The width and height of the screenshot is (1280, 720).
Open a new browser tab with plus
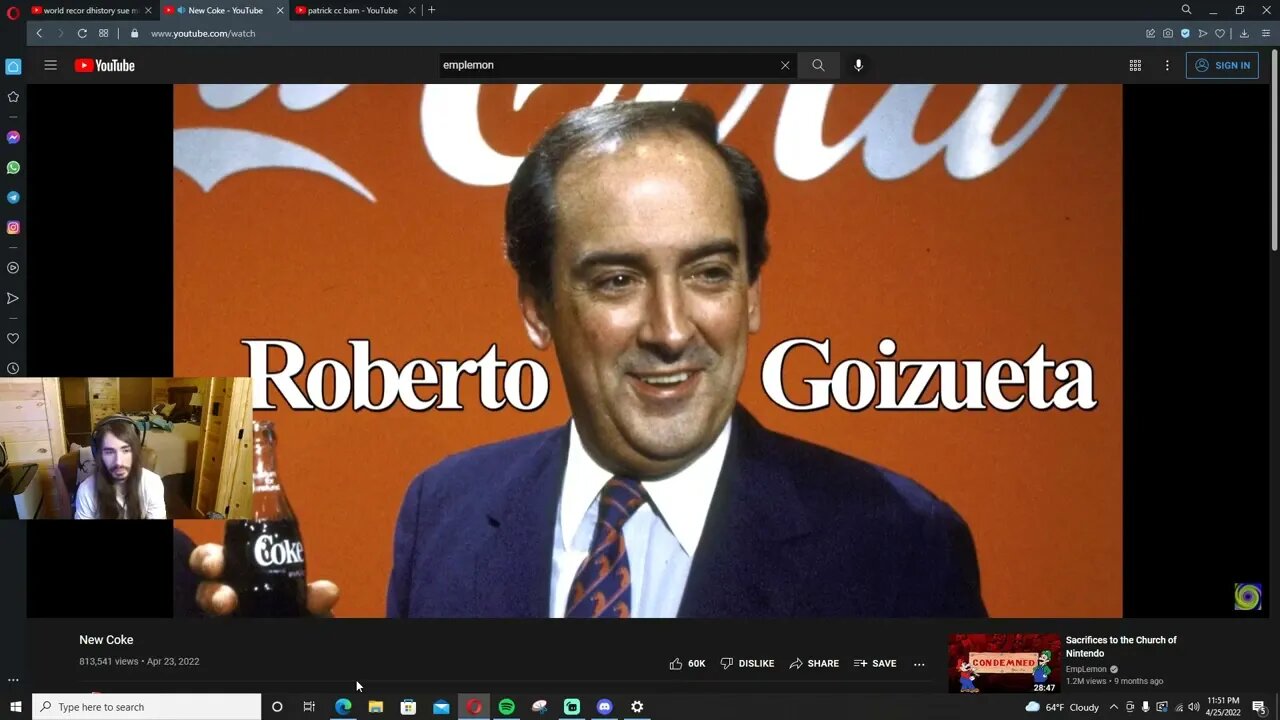pyautogui.click(x=431, y=10)
